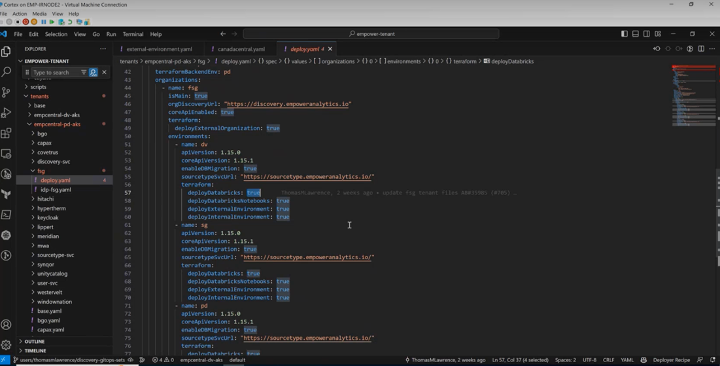The image size is (720, 366).
Task: Expand the OUTLINE section
Action: pos(34,341)
